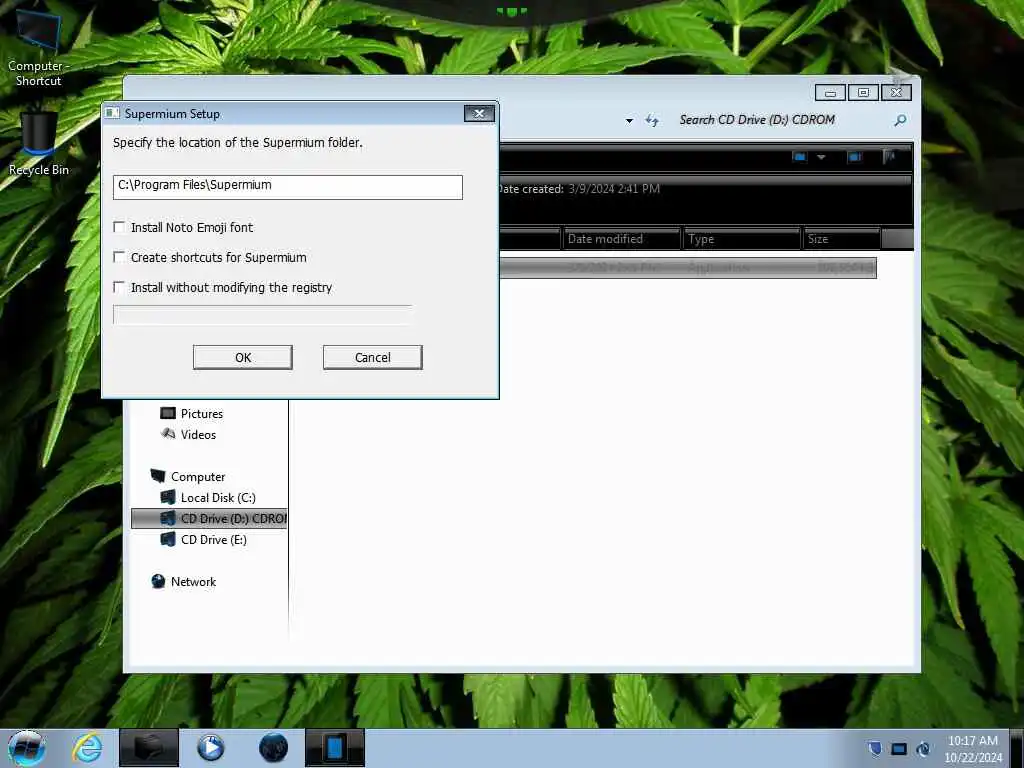The width and height of the screenshot is (1024, 768).
Task: Select CD Drive (D:) CDROM in navigation pane
Action: coord(209,519)
